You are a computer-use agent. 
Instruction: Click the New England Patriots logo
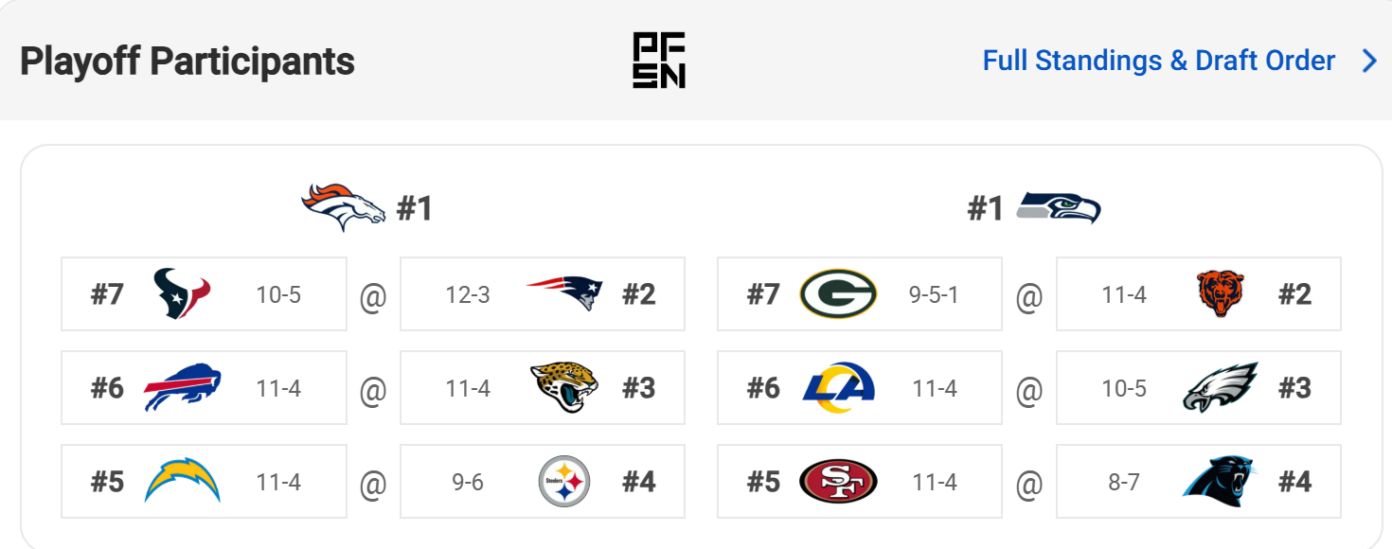(565, 294)
